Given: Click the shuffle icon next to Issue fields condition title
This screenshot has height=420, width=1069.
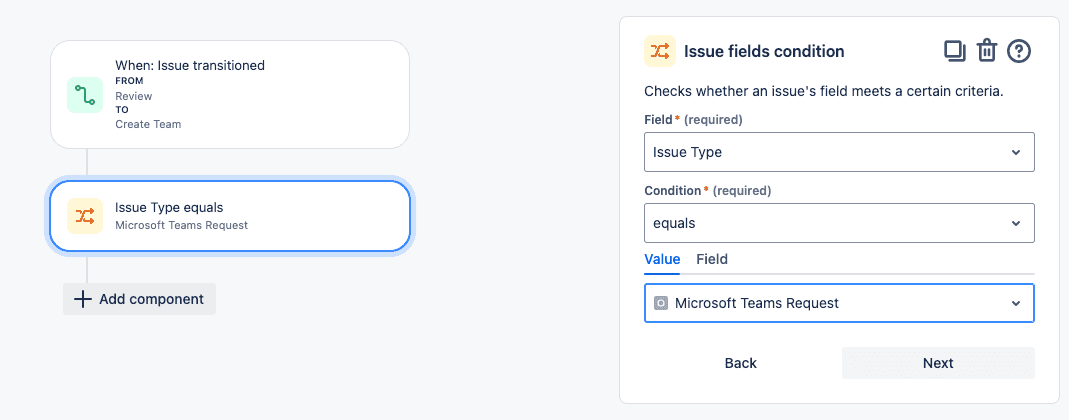Looking at the screenshot, I should 660,51.
